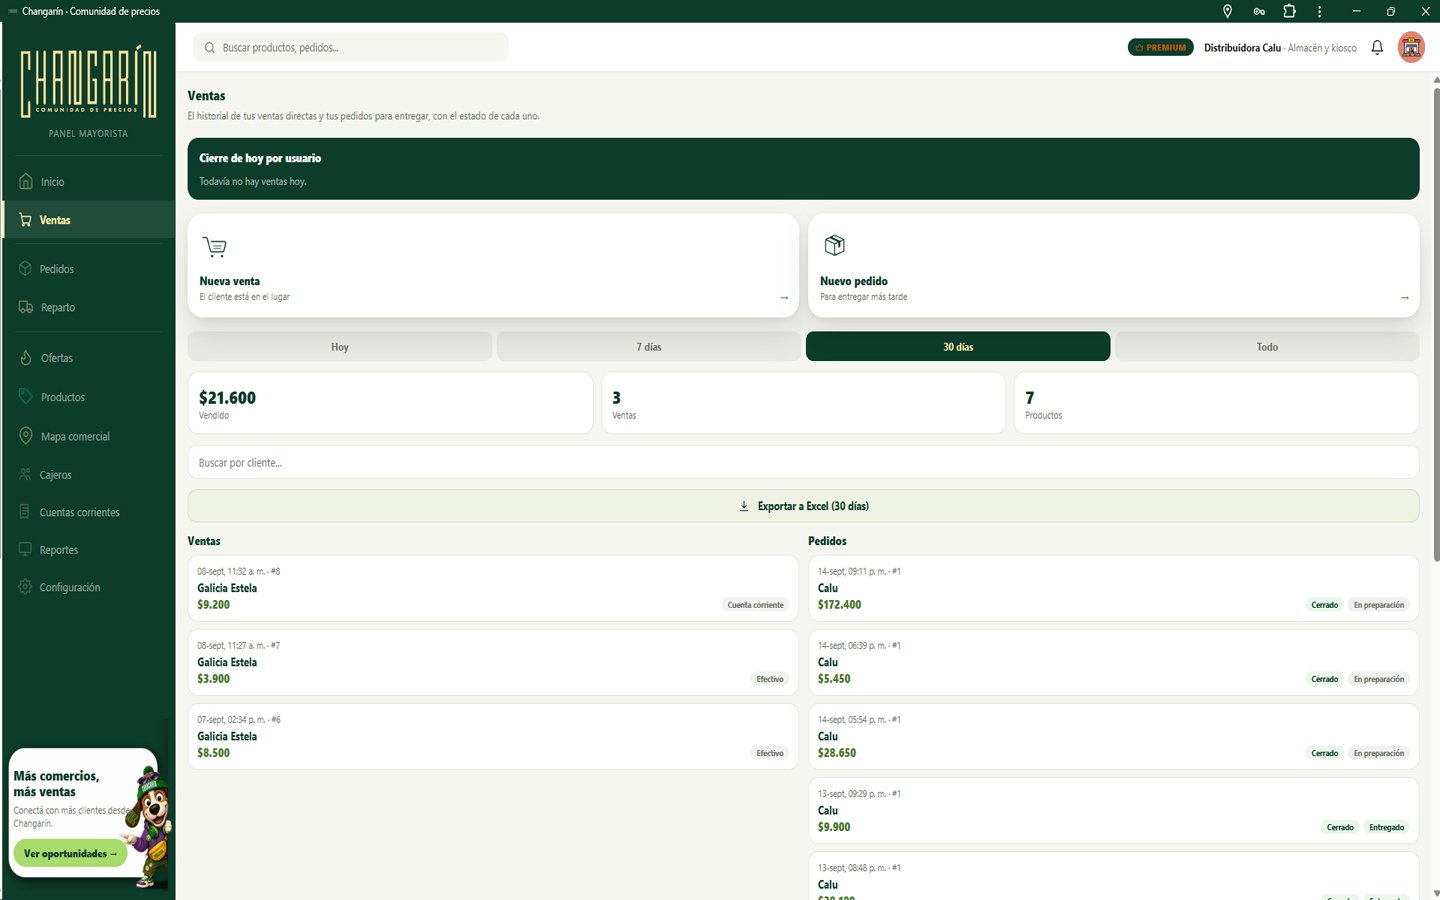Export sales to Excel (30 días)
1440x900 pixels.
803,506
